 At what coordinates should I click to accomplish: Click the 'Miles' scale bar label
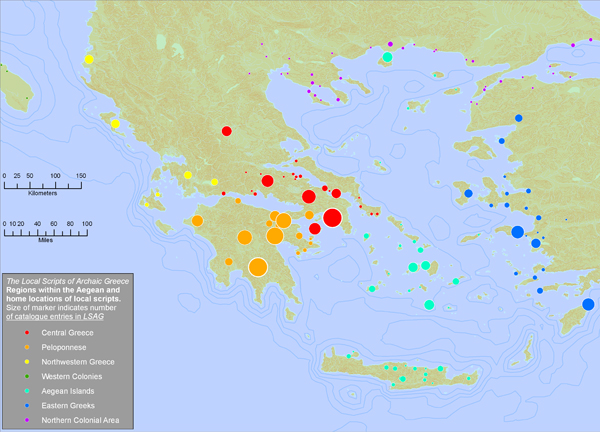click(46, 240)
